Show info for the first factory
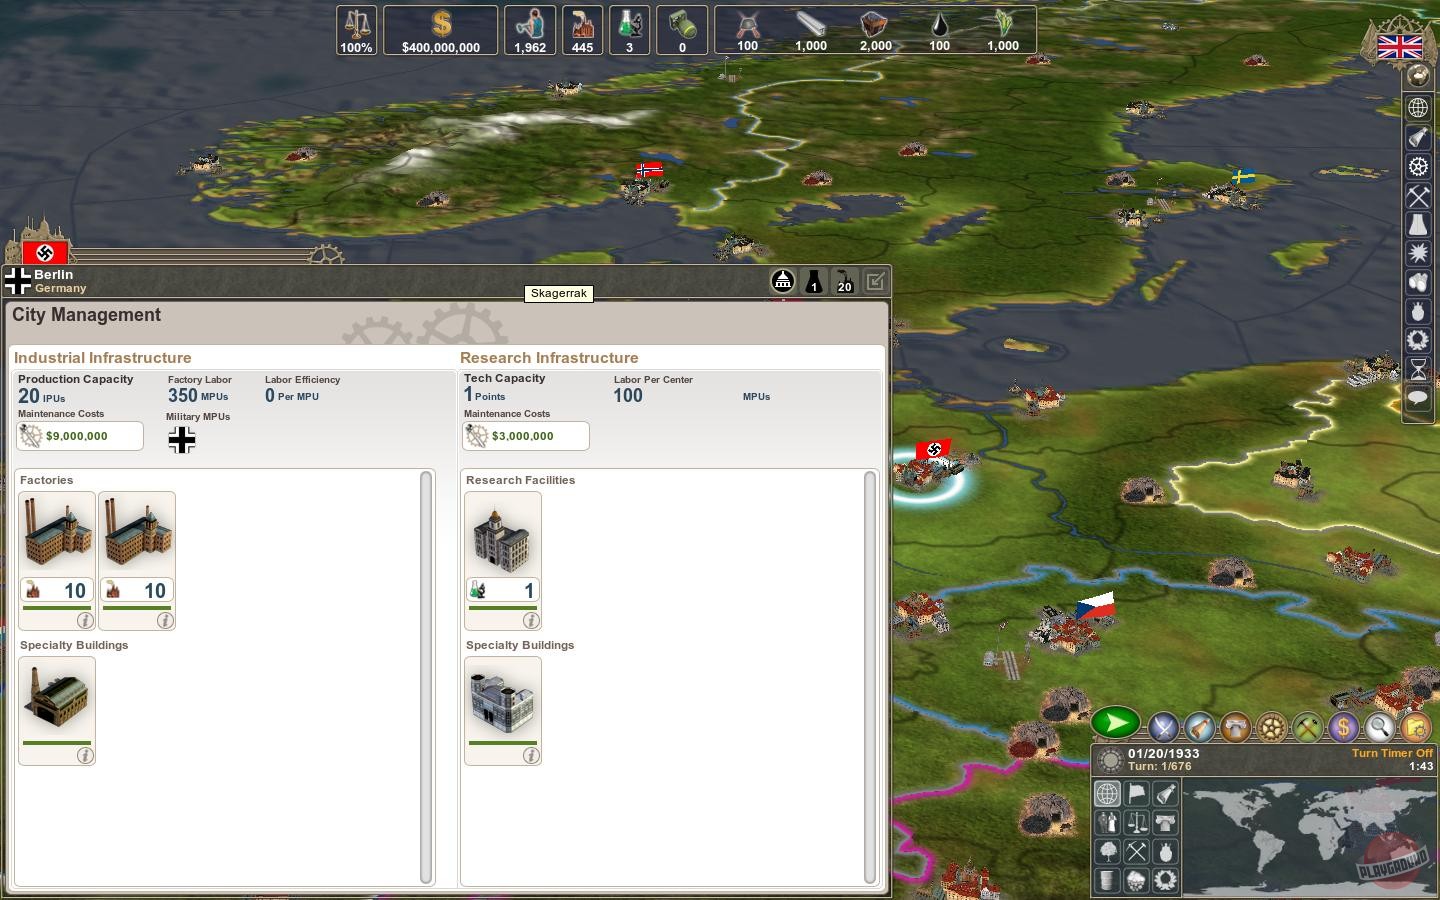The width and height of the screenshot is (1440, 900). coord(85,621)
